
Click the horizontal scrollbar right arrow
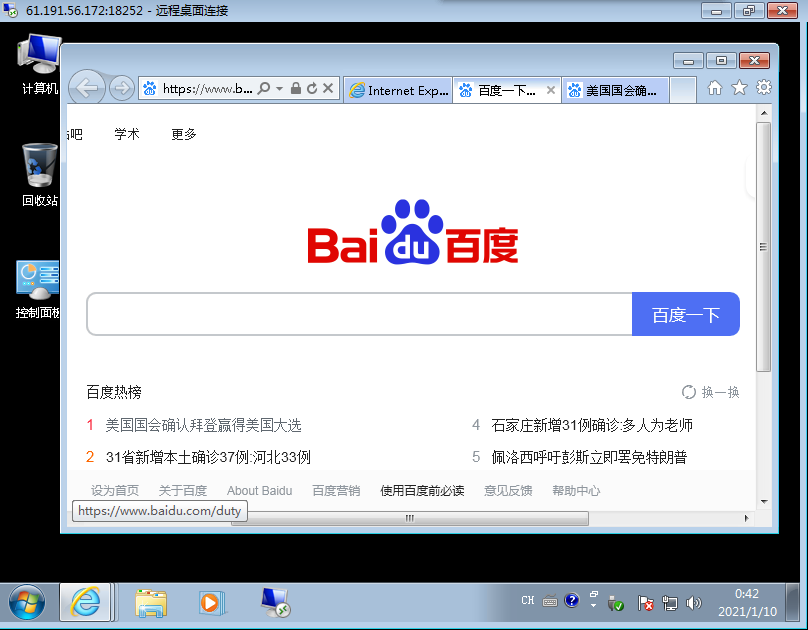[x=747, y=518]
